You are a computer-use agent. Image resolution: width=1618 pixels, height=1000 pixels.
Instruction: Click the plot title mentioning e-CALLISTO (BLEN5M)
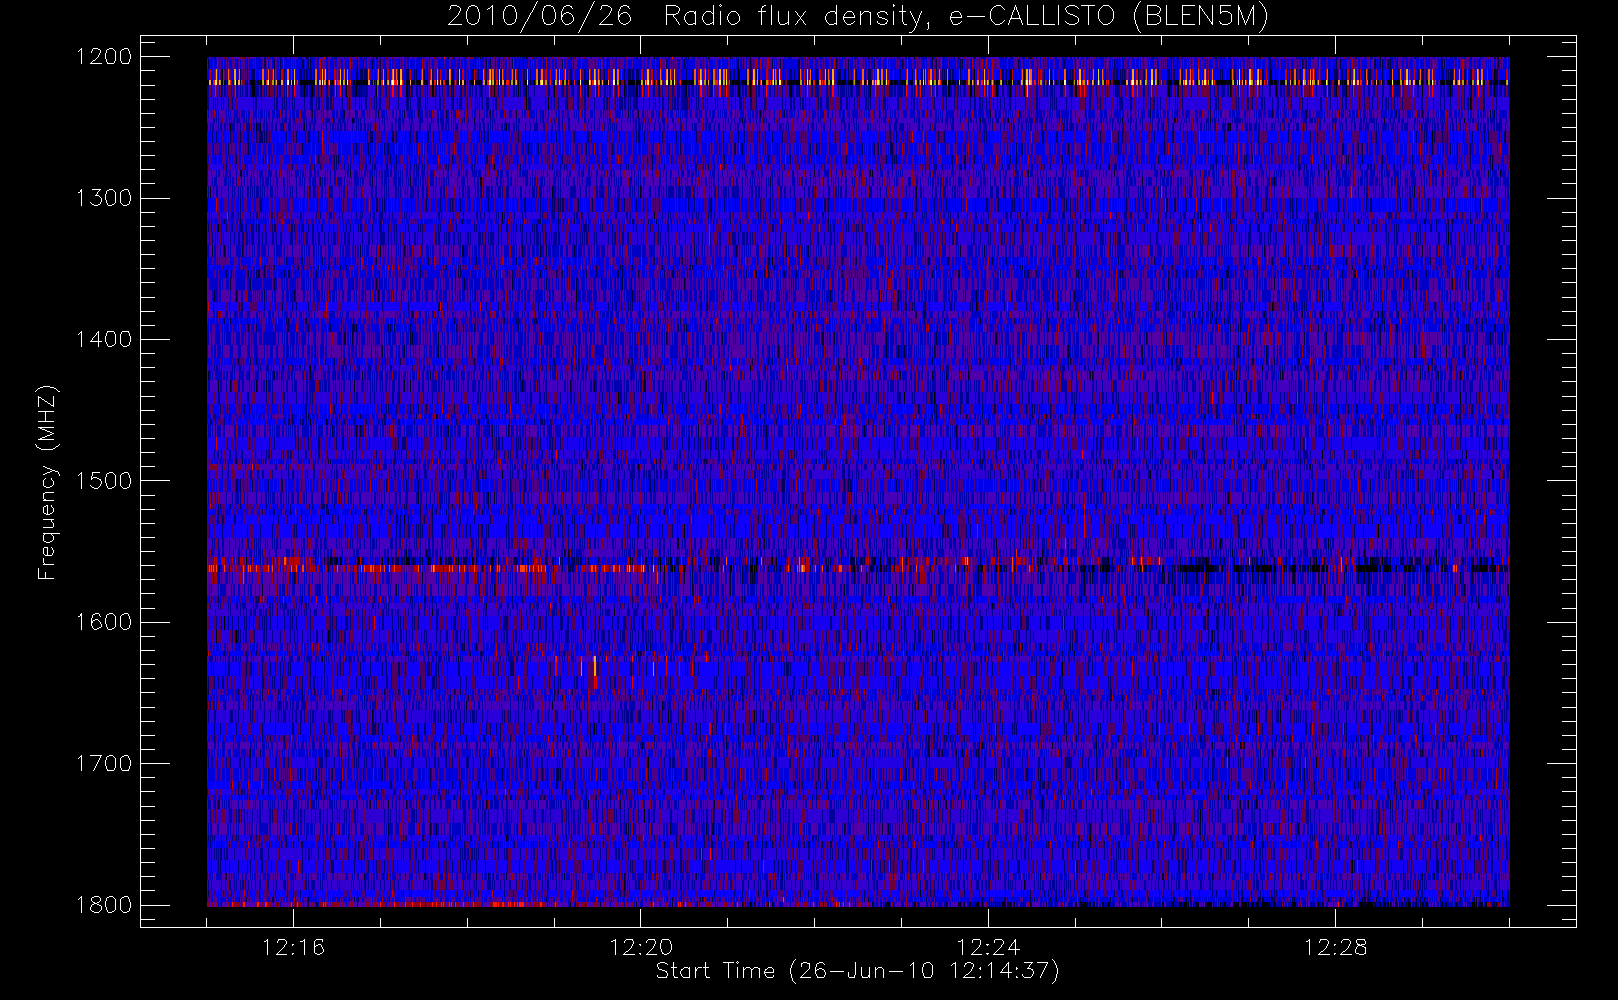(858, 17)
